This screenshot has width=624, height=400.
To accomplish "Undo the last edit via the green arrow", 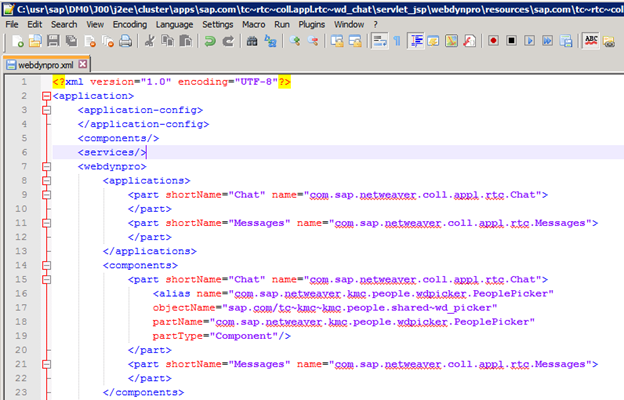I will (x=210, y=41).
